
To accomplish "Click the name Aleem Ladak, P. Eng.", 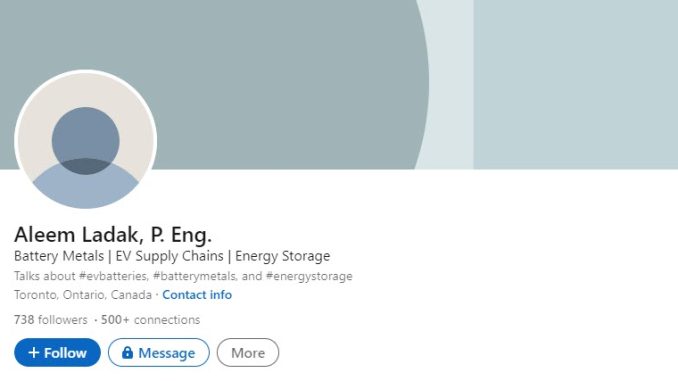I will [113, 235].
